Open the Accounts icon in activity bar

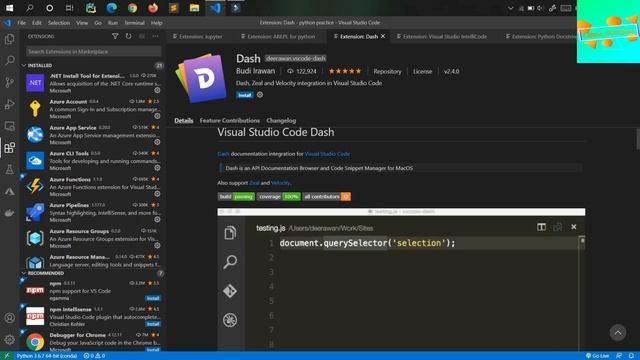[x=9, y=318]
